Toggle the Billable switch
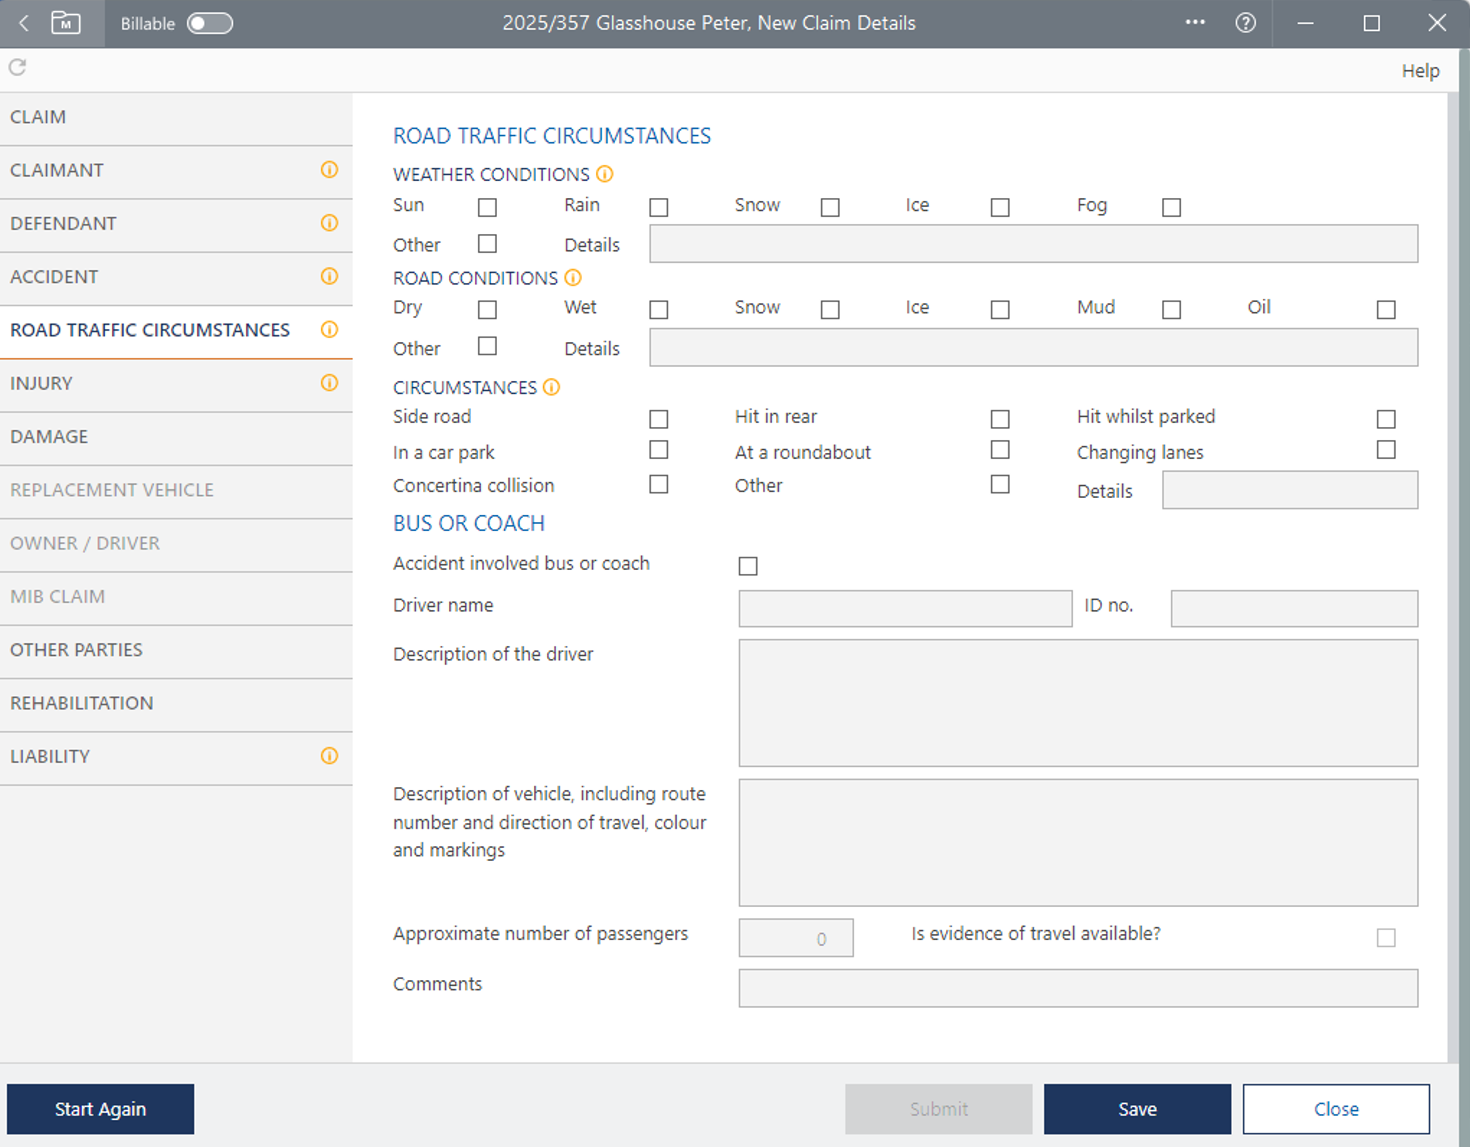1470x1147 pixels. [x=210, y=23]
